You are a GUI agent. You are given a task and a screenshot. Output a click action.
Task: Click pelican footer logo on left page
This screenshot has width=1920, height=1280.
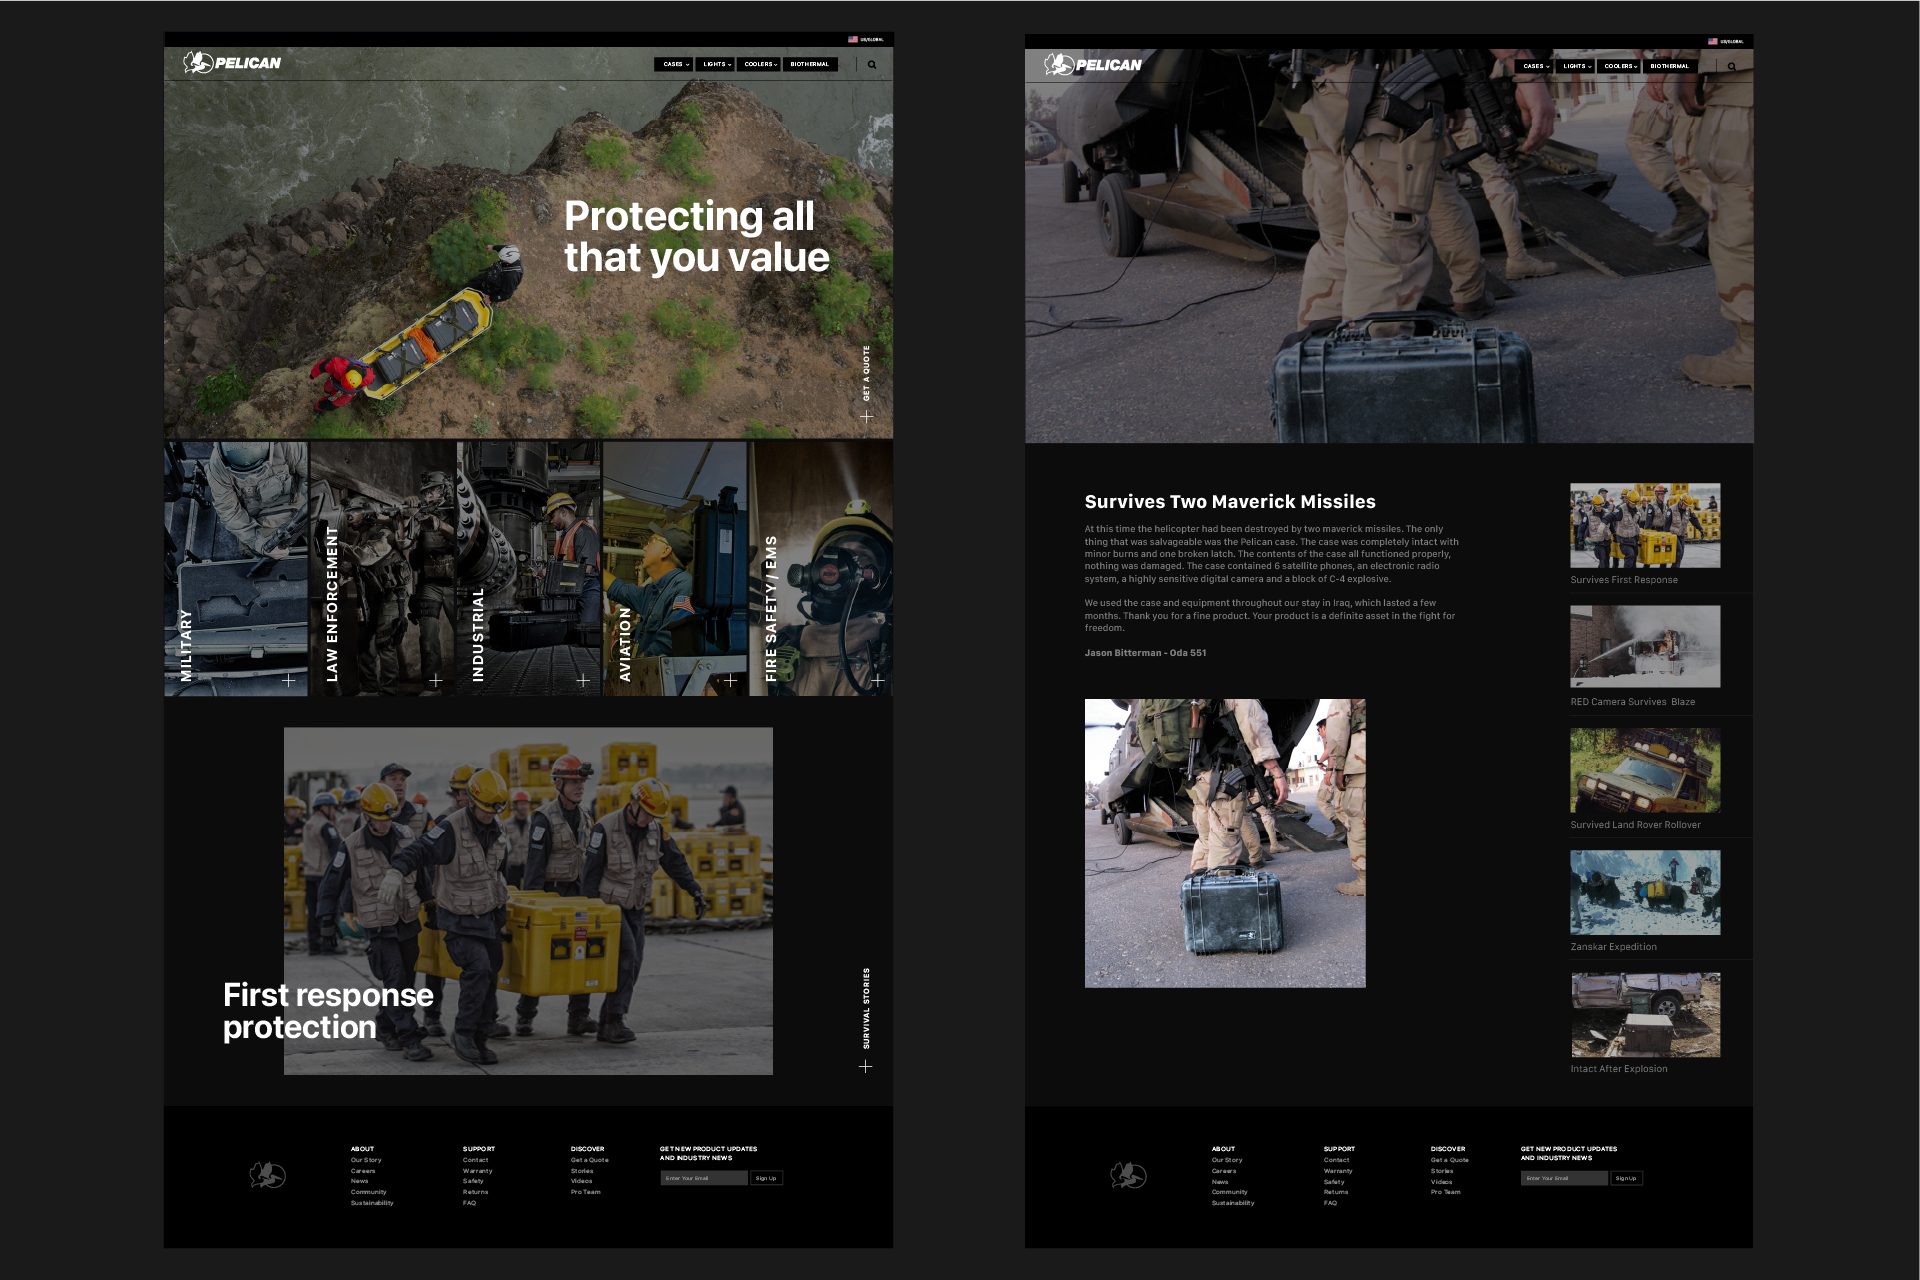click(268, 1175)
